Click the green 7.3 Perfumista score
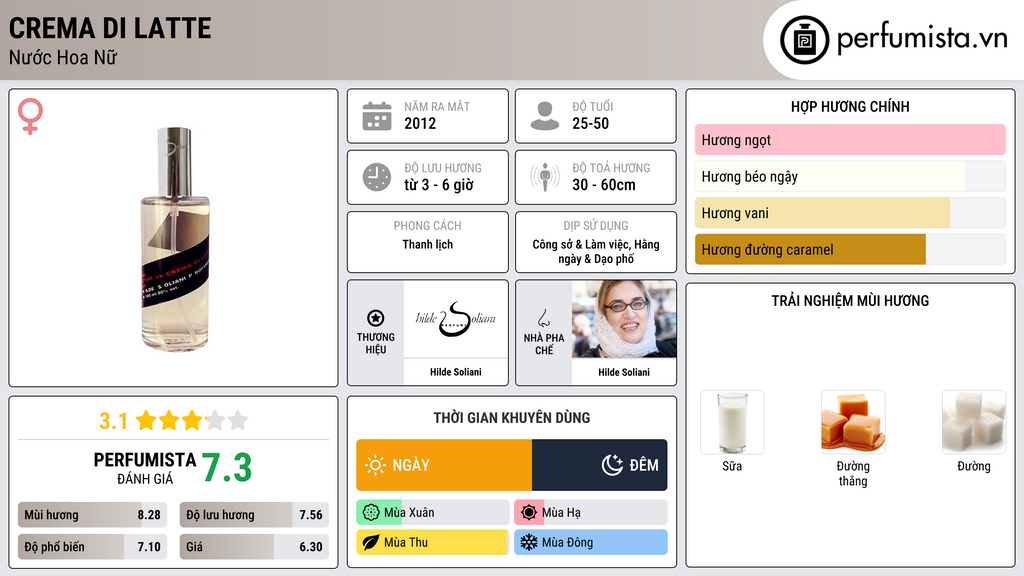Screen dimensions: 1024x576 coord(227,468)
